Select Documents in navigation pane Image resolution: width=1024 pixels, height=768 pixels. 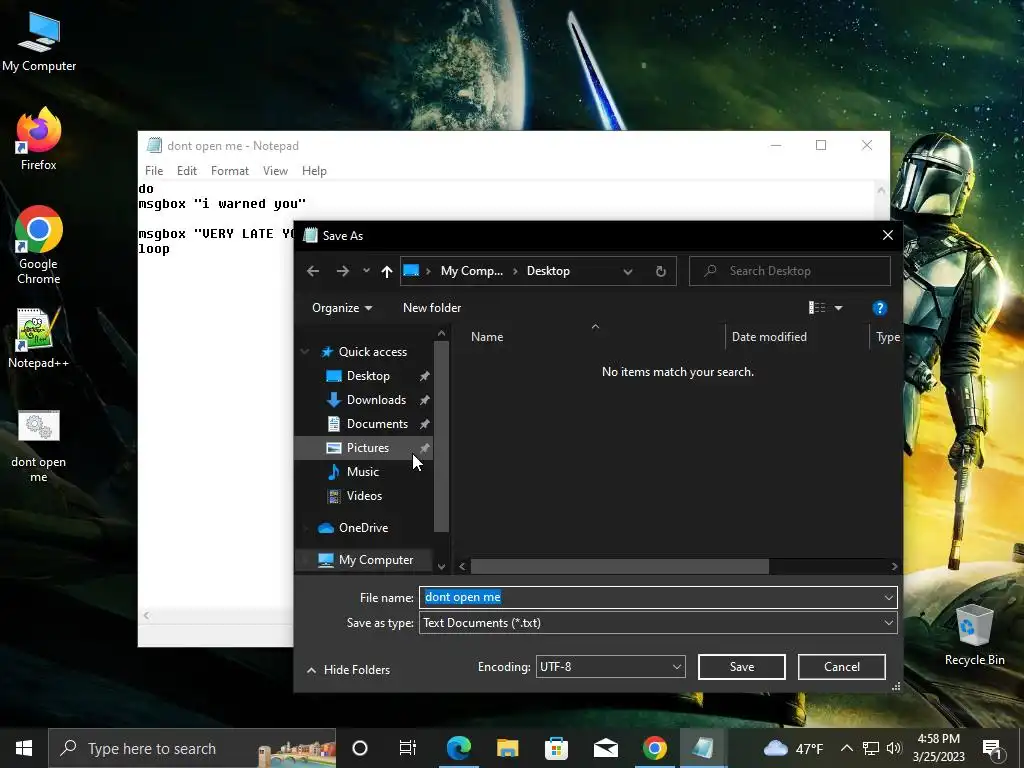(377, 424)
